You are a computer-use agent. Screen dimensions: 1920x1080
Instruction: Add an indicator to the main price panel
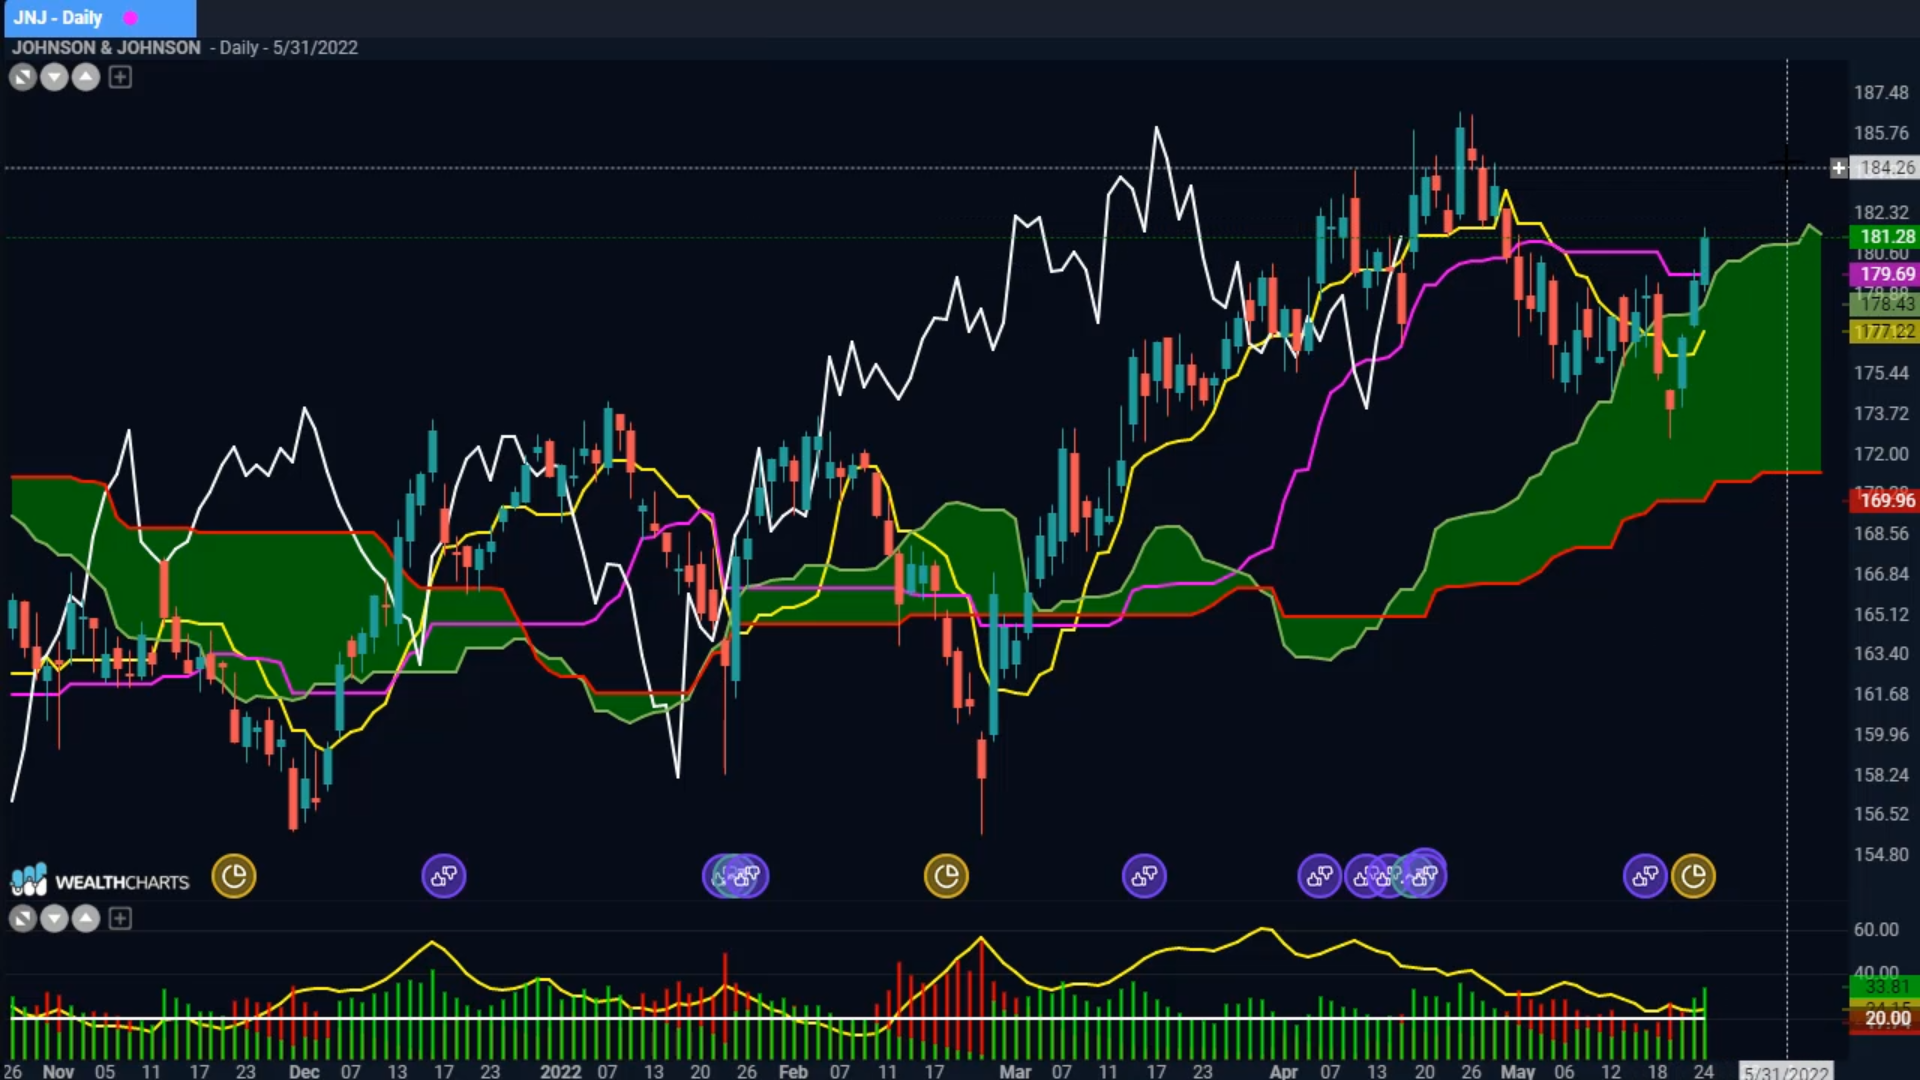coord(120,77)
